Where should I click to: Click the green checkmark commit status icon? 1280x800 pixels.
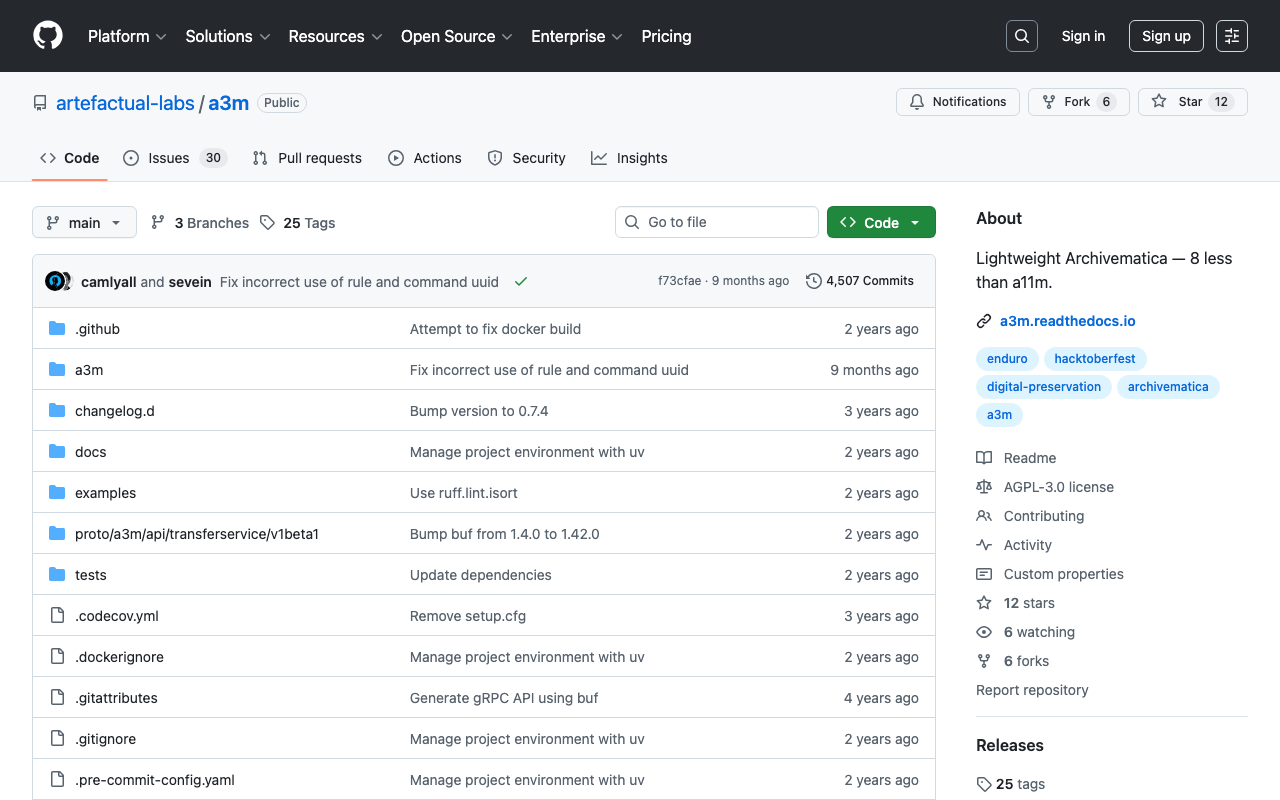pyautogui.click(x=521, y=282)
